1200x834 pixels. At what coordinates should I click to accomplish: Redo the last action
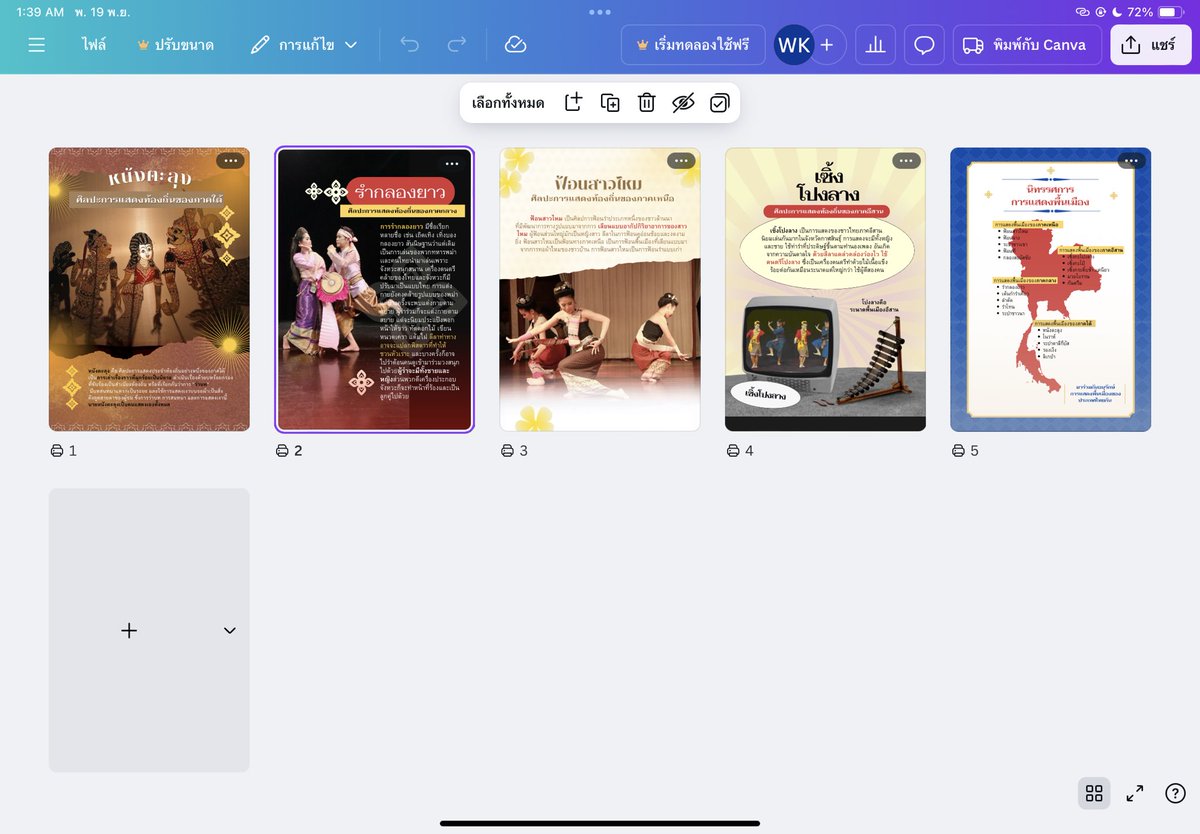coord(457,45)
